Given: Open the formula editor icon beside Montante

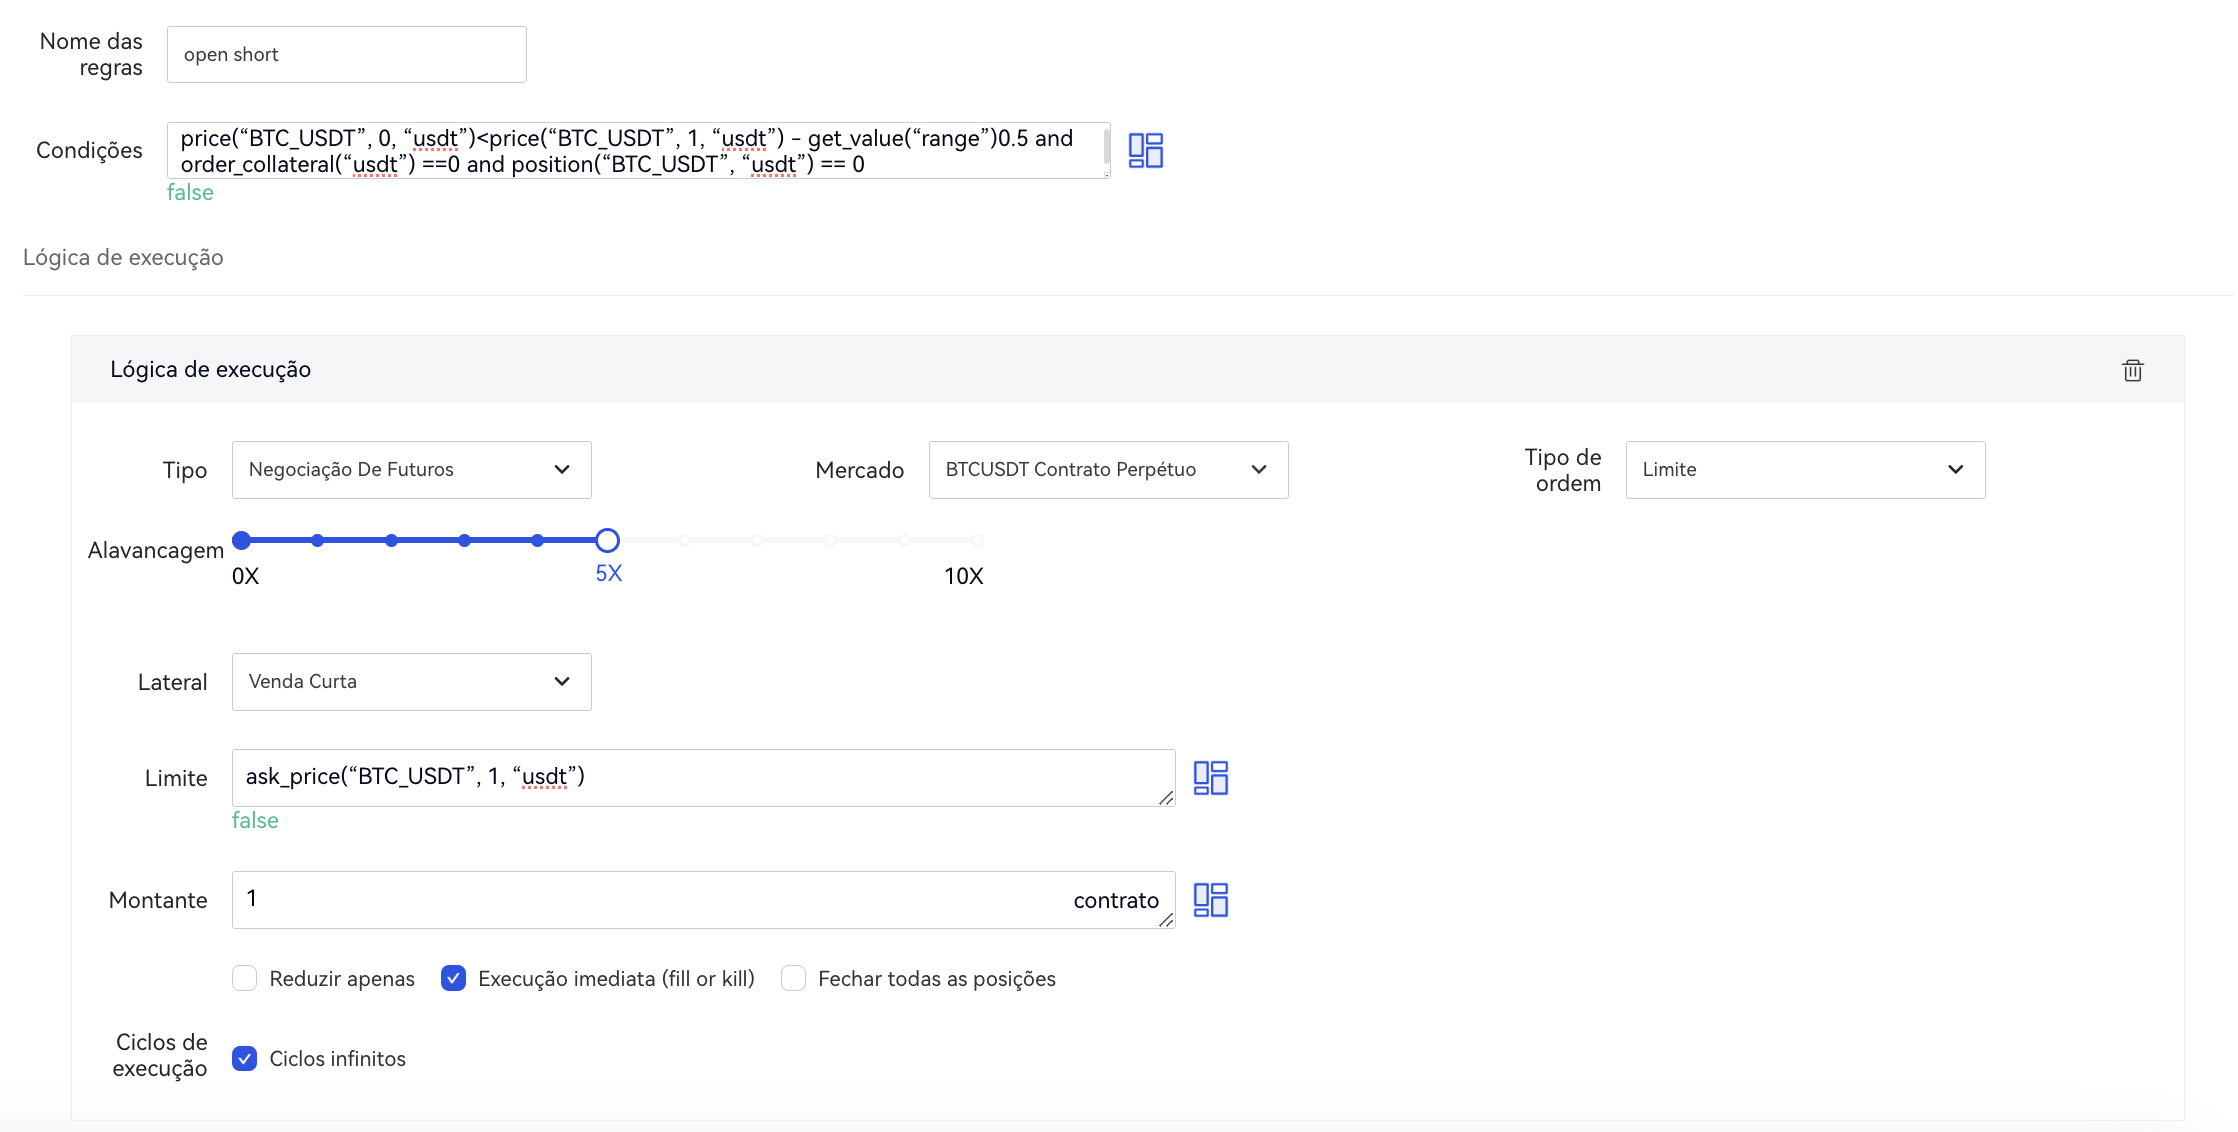Looking at the screenshot, I should coord(1210,900).
